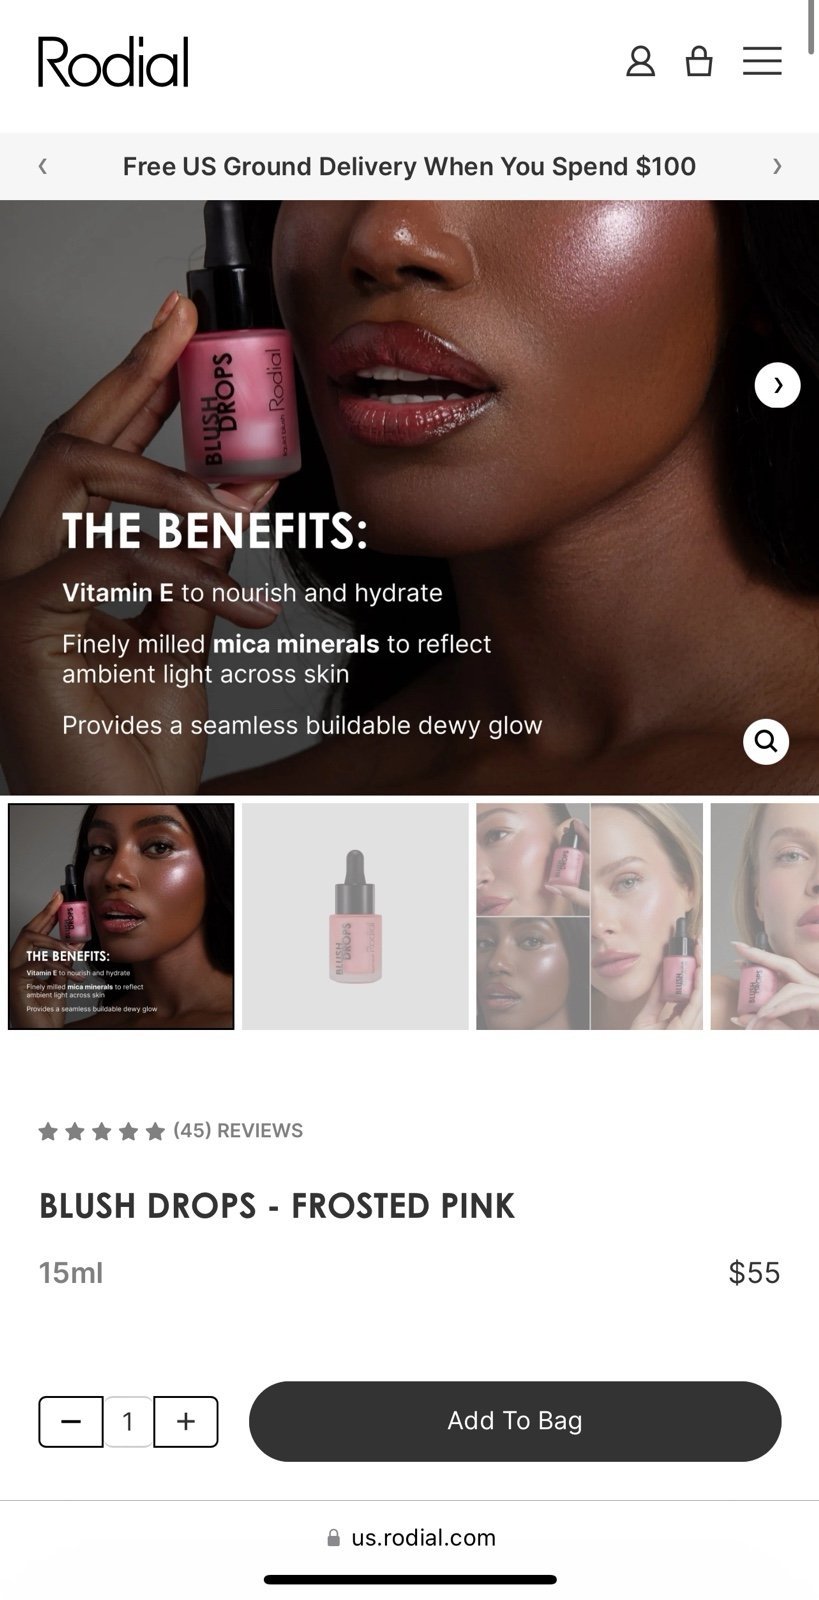Show next promo banner message
The height and width of the screenshot is (1600, 819).
point(777,166)
